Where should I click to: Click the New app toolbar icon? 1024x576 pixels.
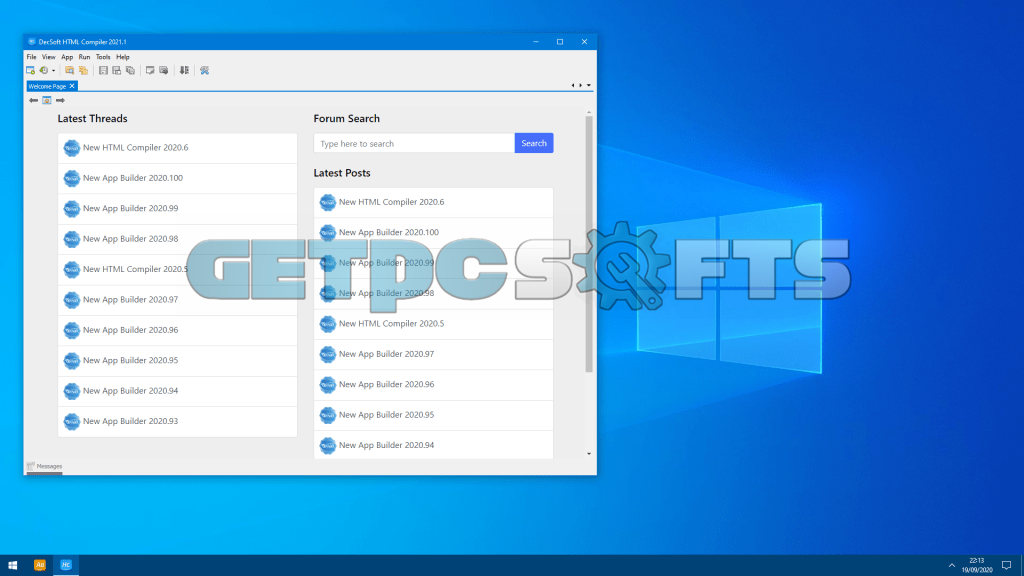tap(31, 71)
